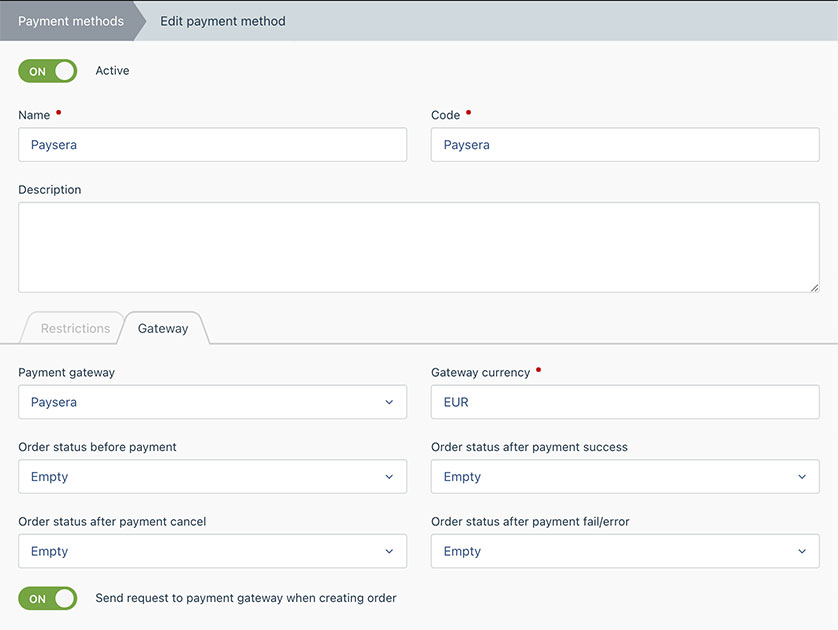The image size is (838, 630).
Task: Open the Payment gateway dropdown
Action: click(213, 402)
